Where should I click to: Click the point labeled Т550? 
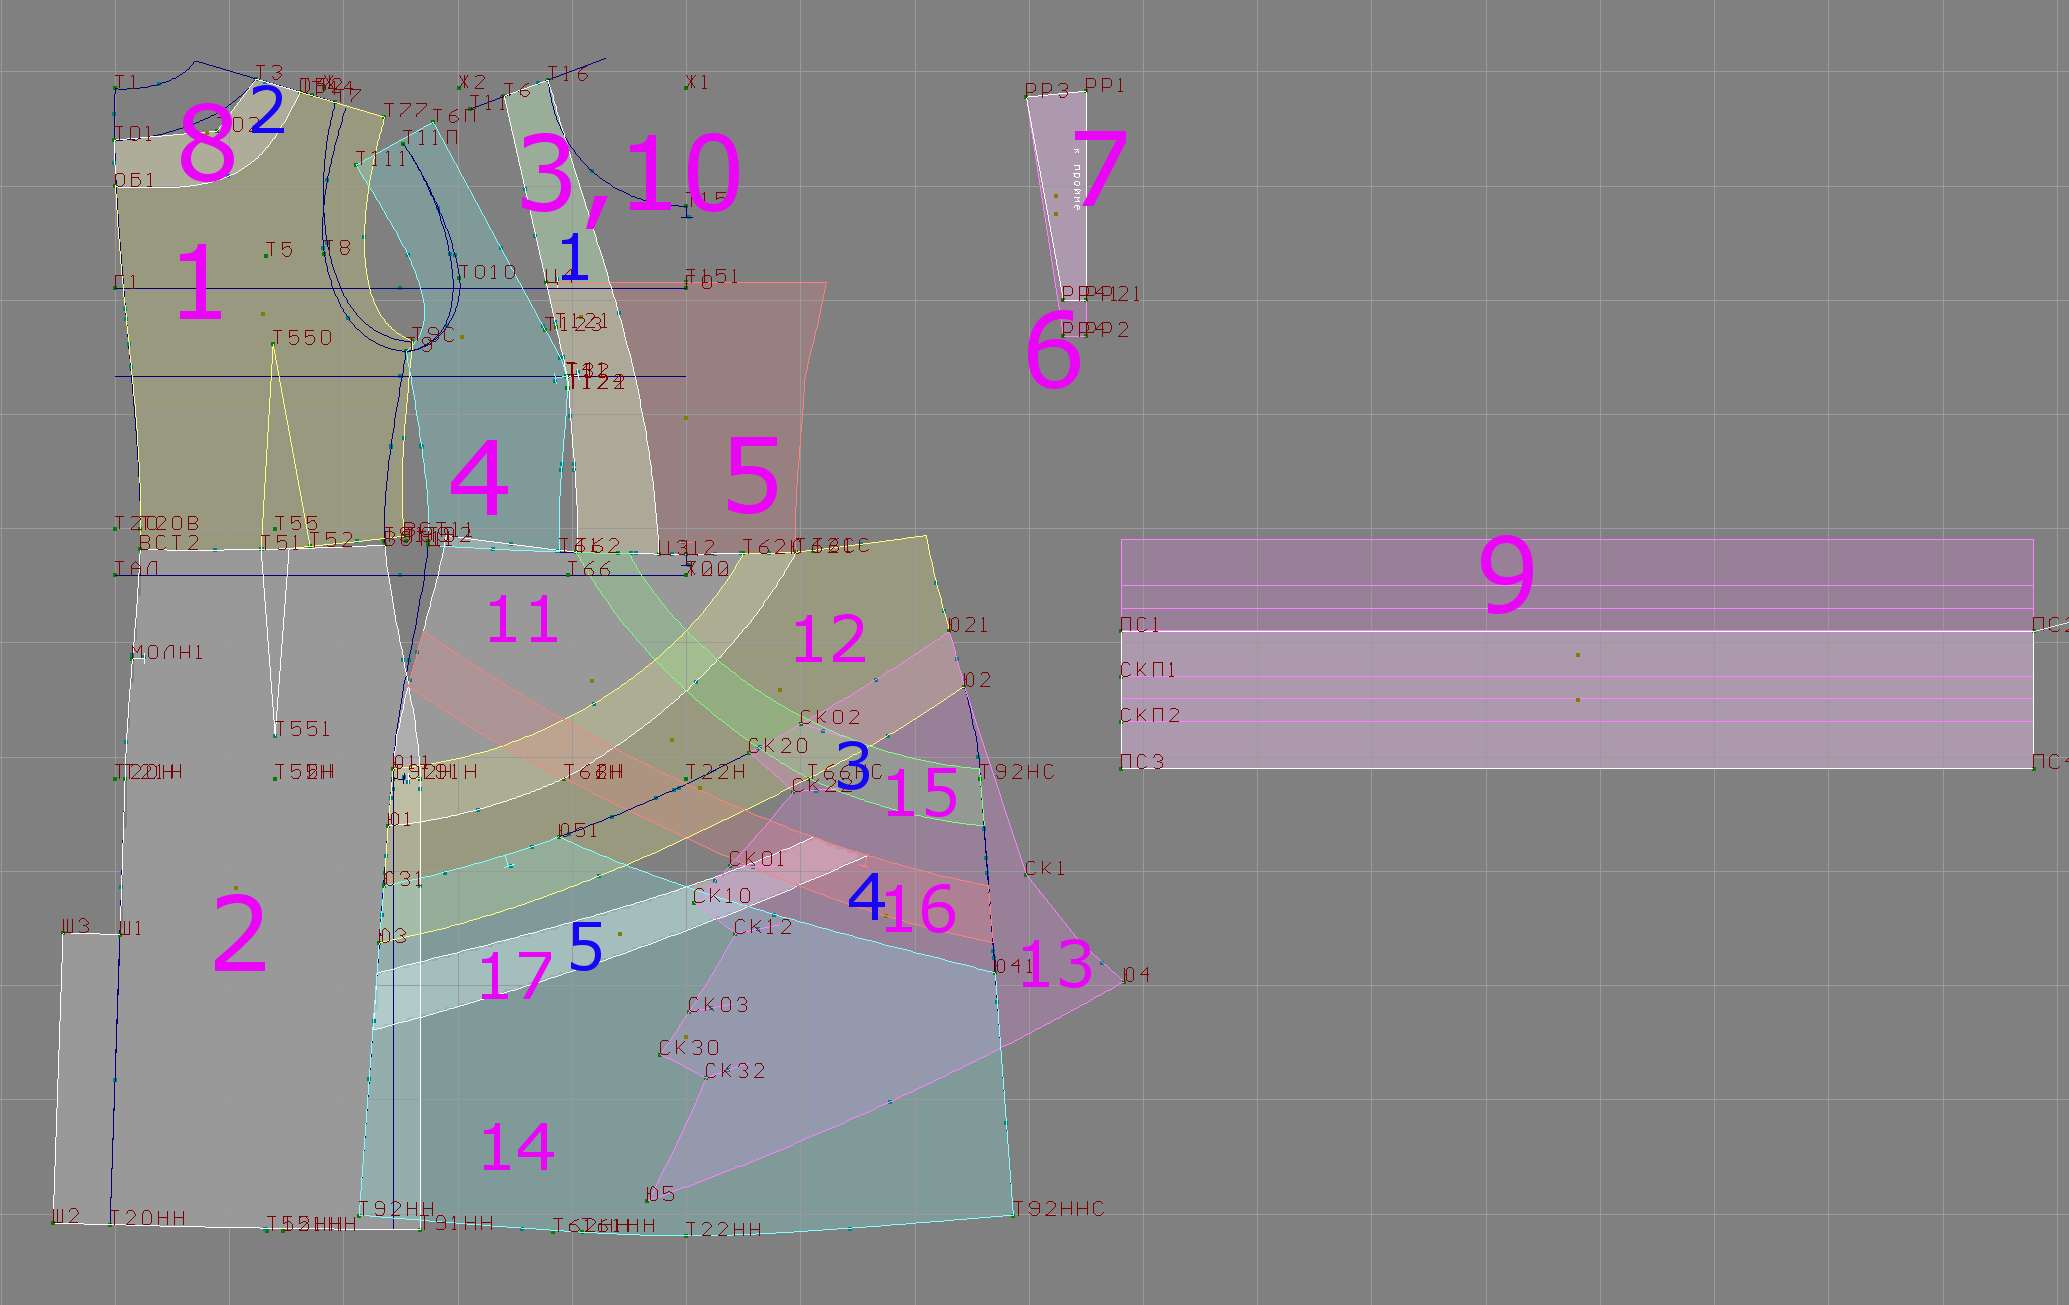pyautogui.click(x=273, y=345)
